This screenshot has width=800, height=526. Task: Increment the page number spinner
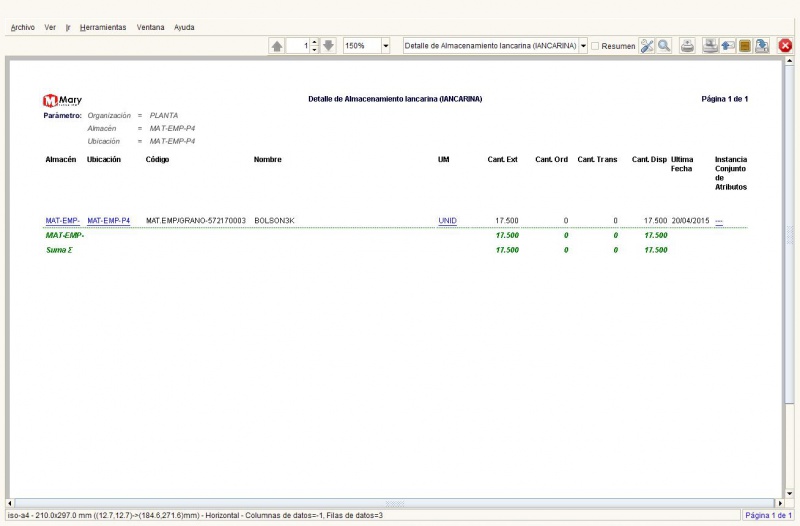tap(314, 43)
